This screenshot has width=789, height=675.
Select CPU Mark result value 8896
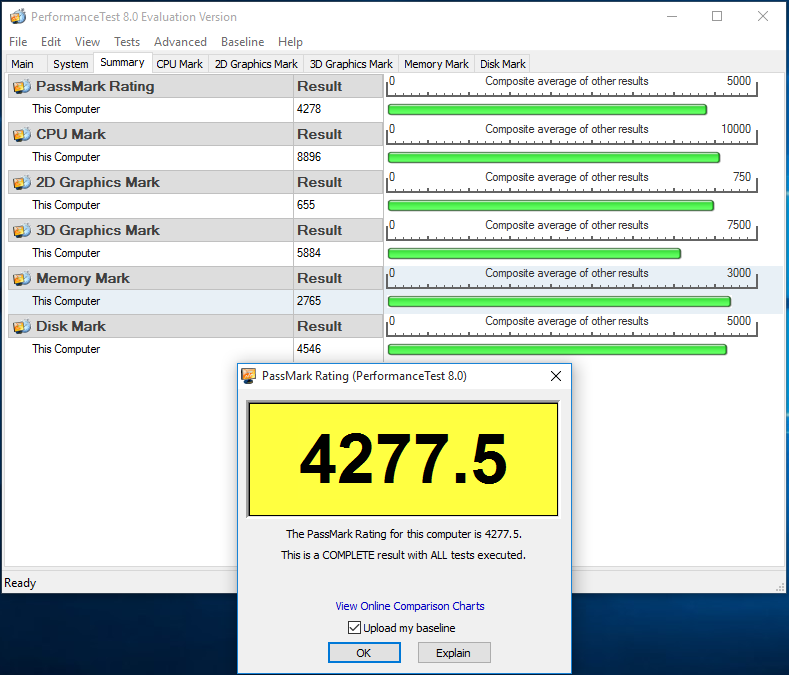coord(309,157)
